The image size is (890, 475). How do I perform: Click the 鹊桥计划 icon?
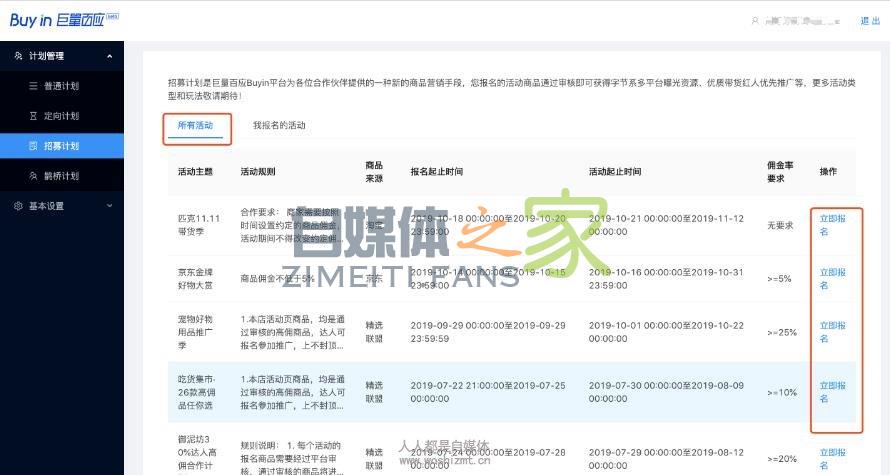coord(33,176)
